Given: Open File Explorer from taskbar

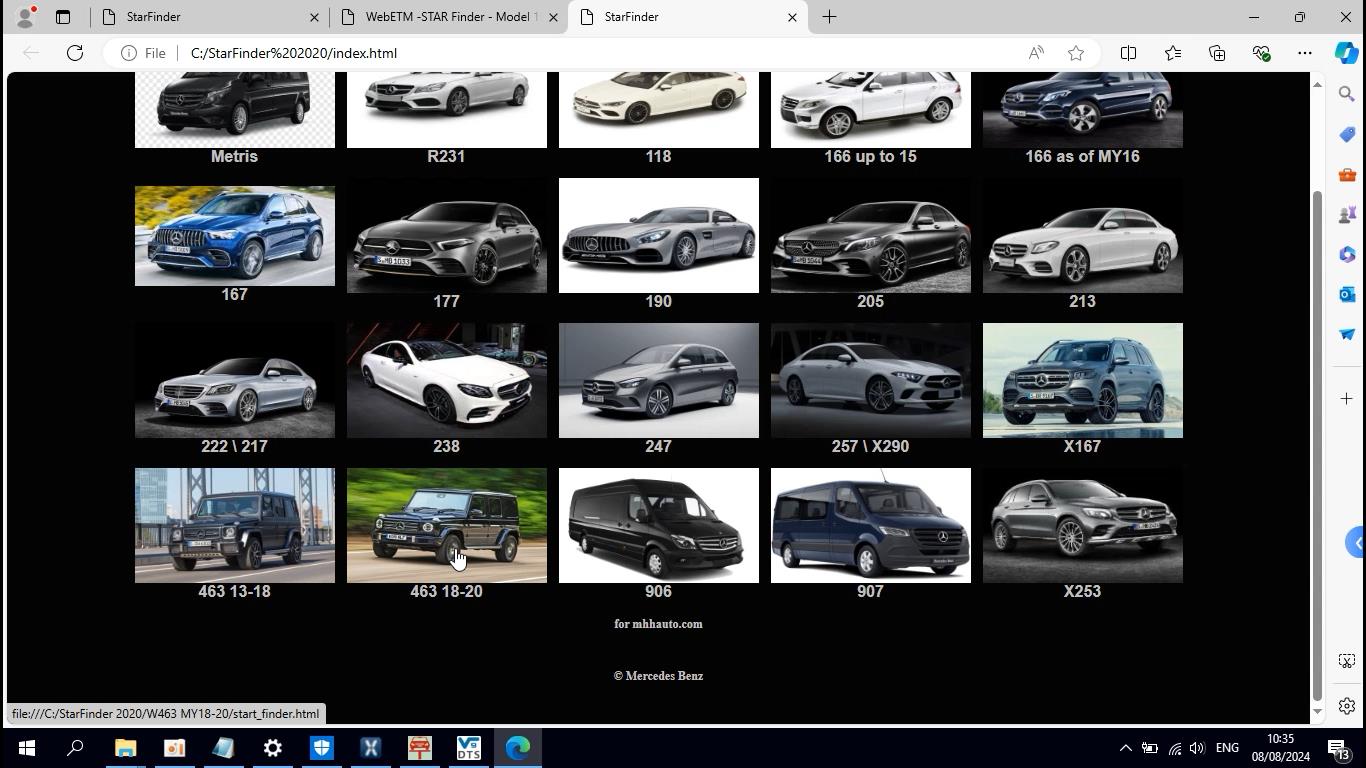Looking at the screenshot, I should tap(125, 748).
